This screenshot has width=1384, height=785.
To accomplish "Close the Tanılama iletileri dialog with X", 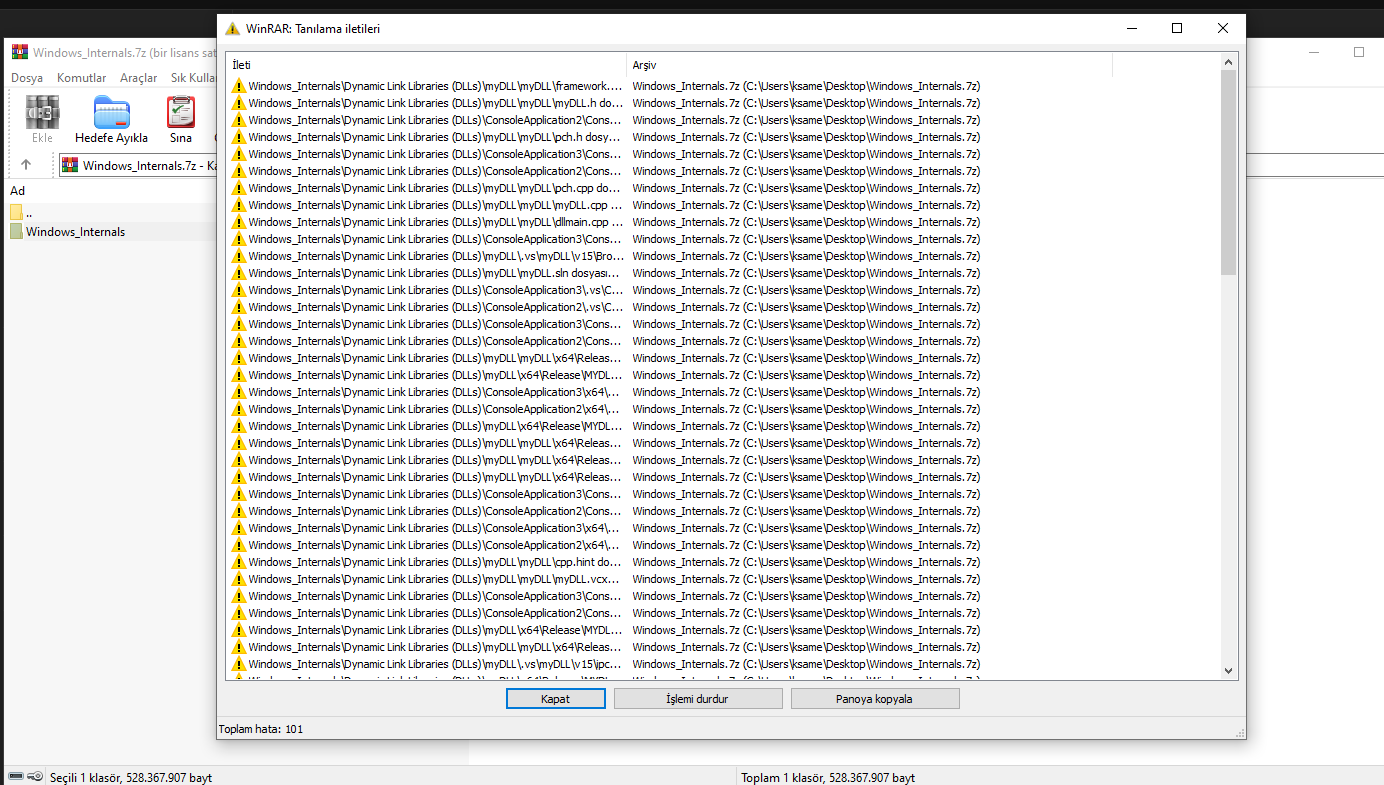I will pyautogui.click(x=1223, y=29).
